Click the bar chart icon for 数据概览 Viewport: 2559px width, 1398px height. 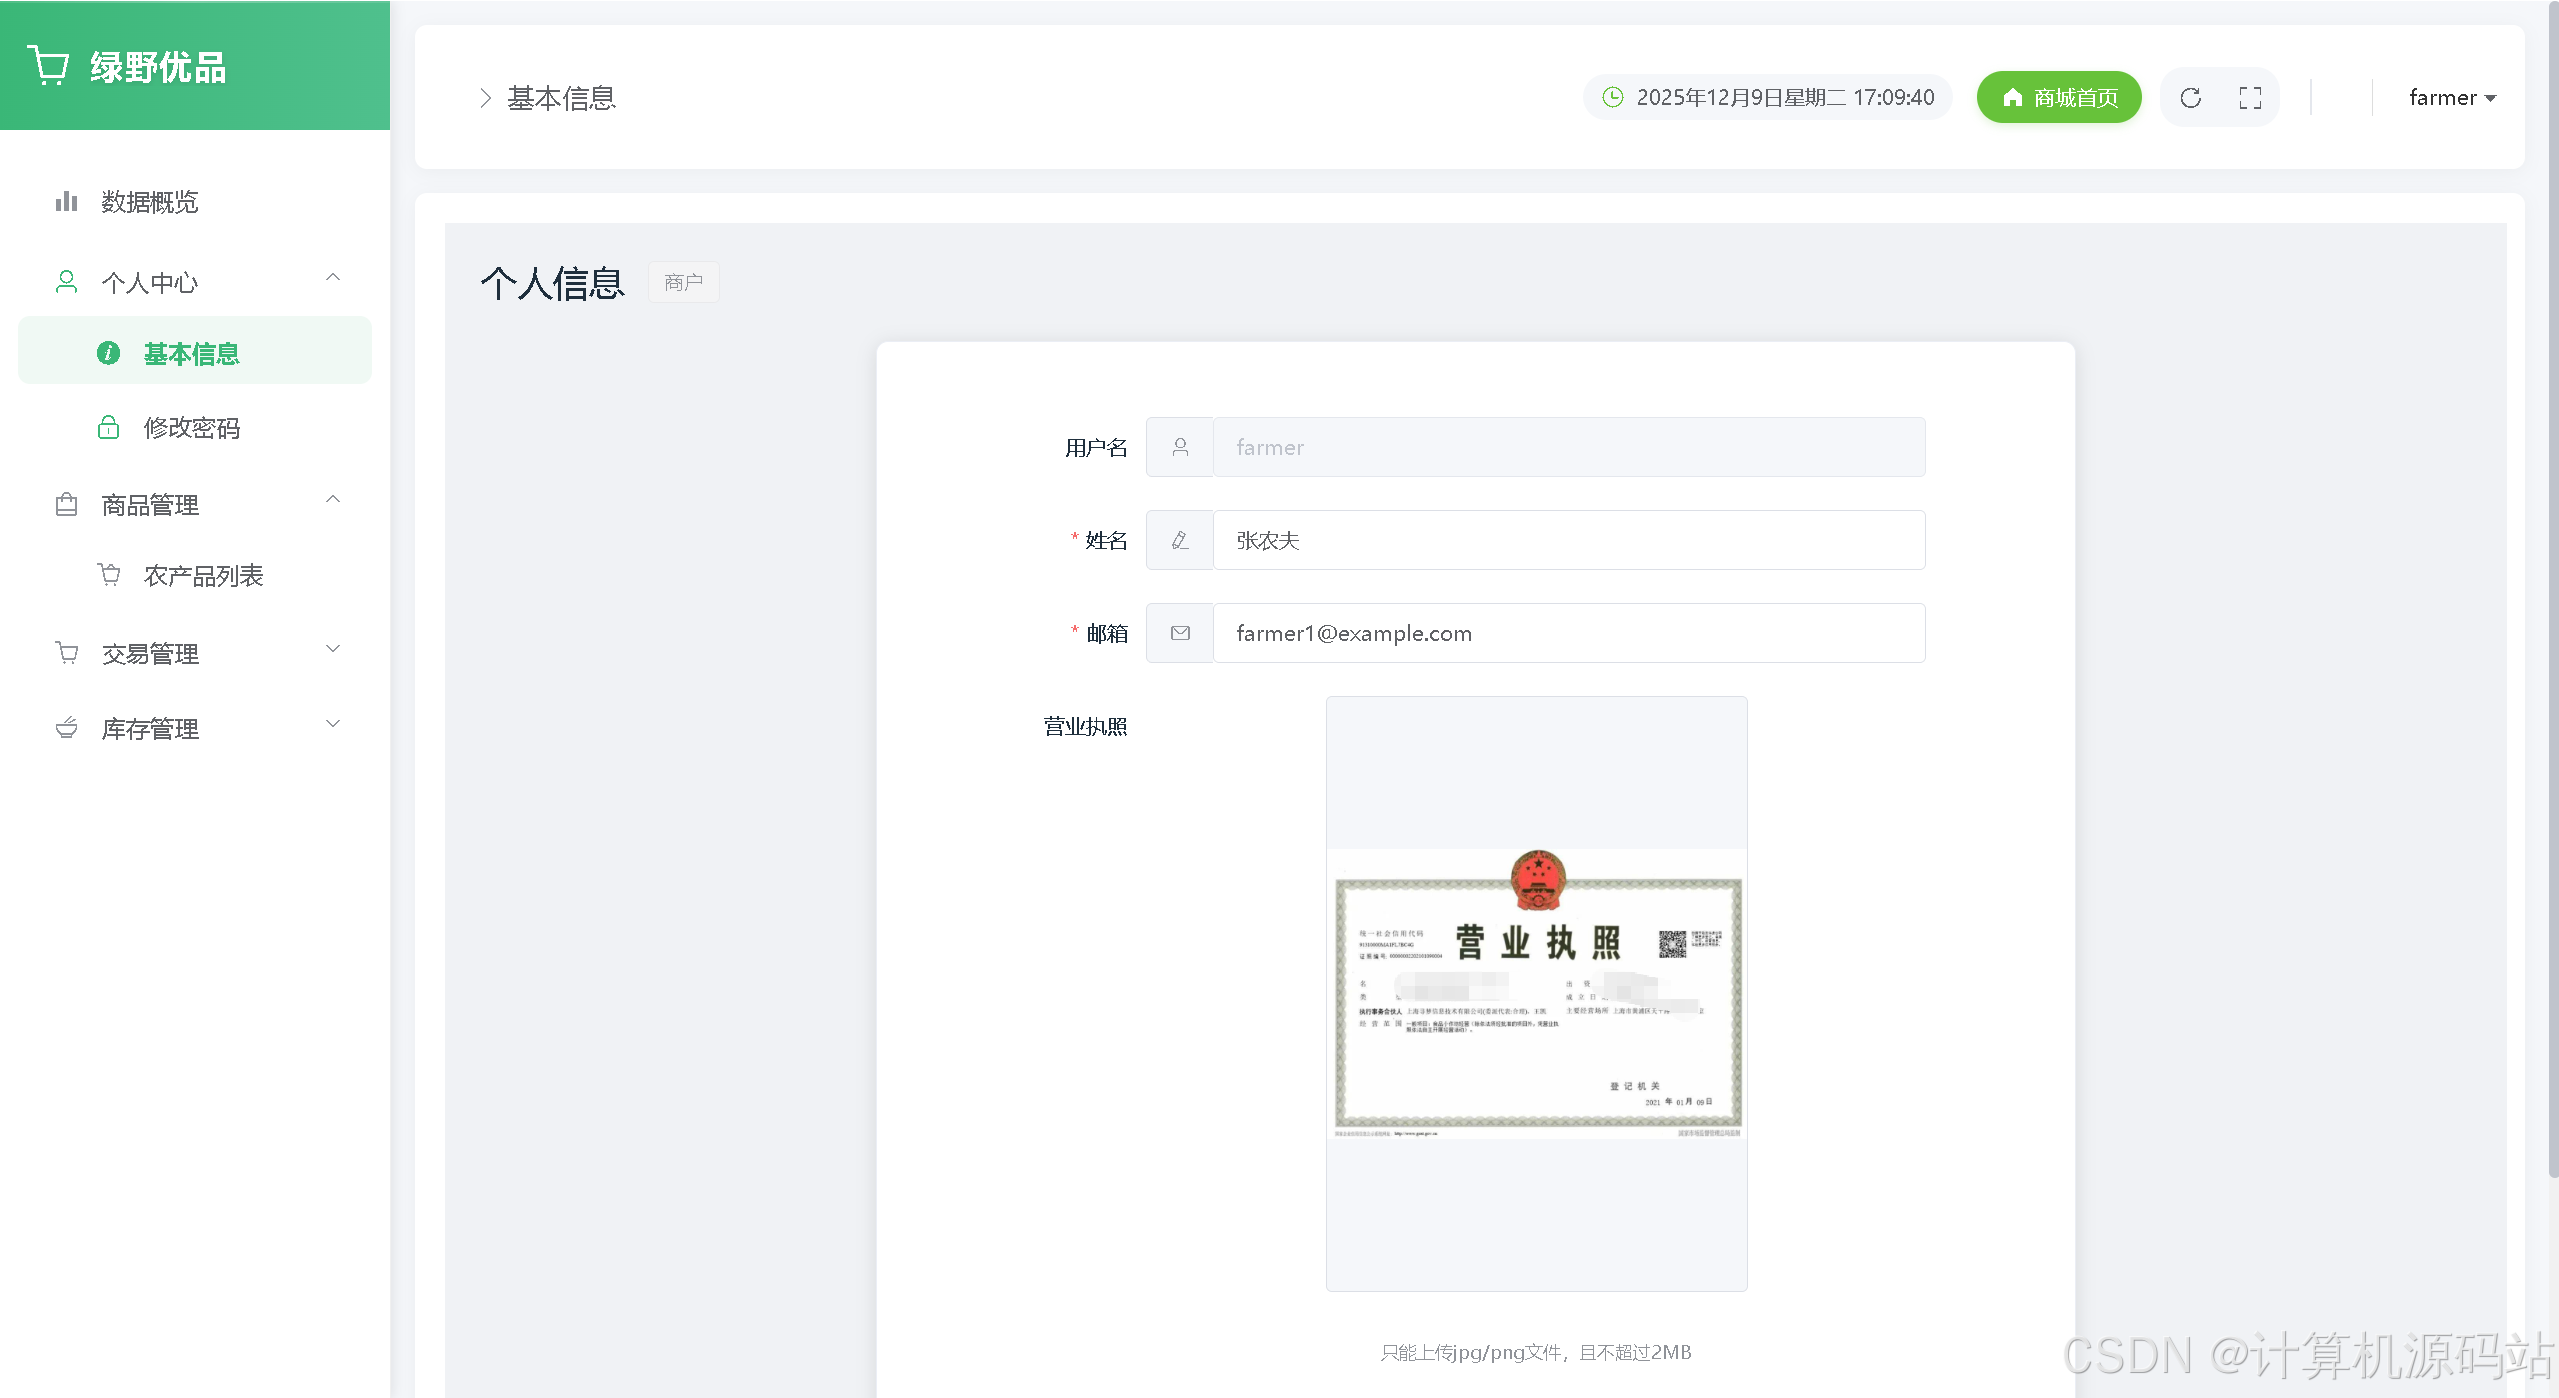click(66, 202)
